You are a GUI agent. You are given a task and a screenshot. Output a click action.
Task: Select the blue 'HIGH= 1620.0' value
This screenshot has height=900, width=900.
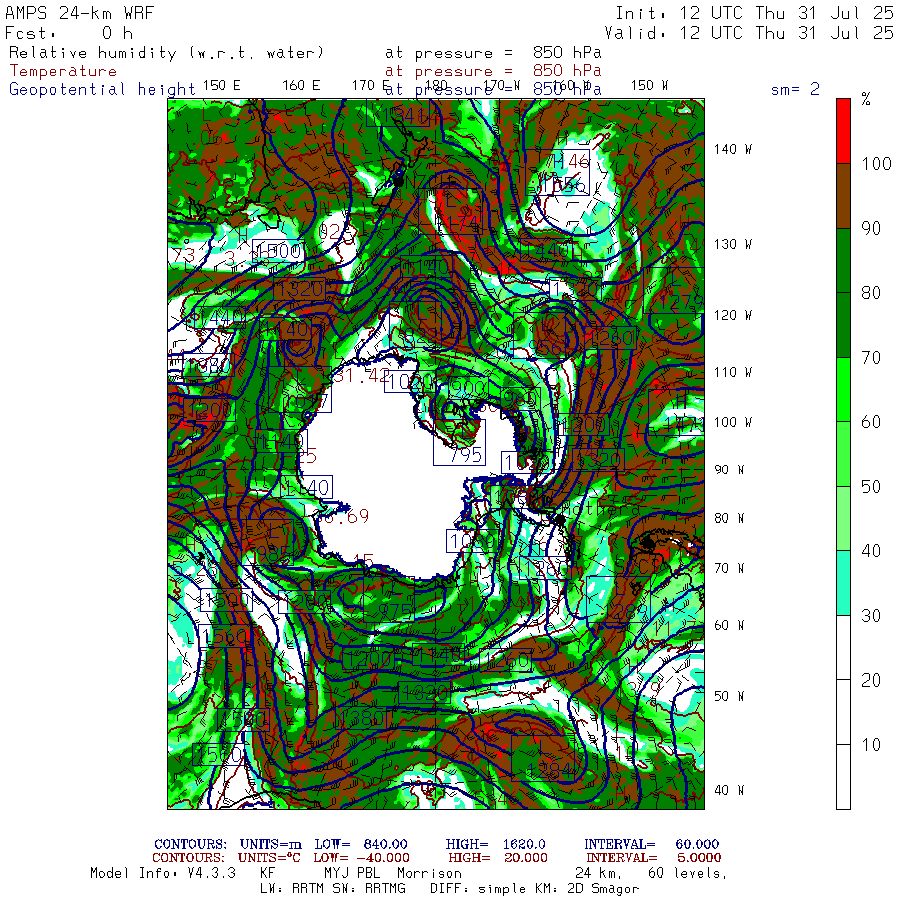click(495, 844)
